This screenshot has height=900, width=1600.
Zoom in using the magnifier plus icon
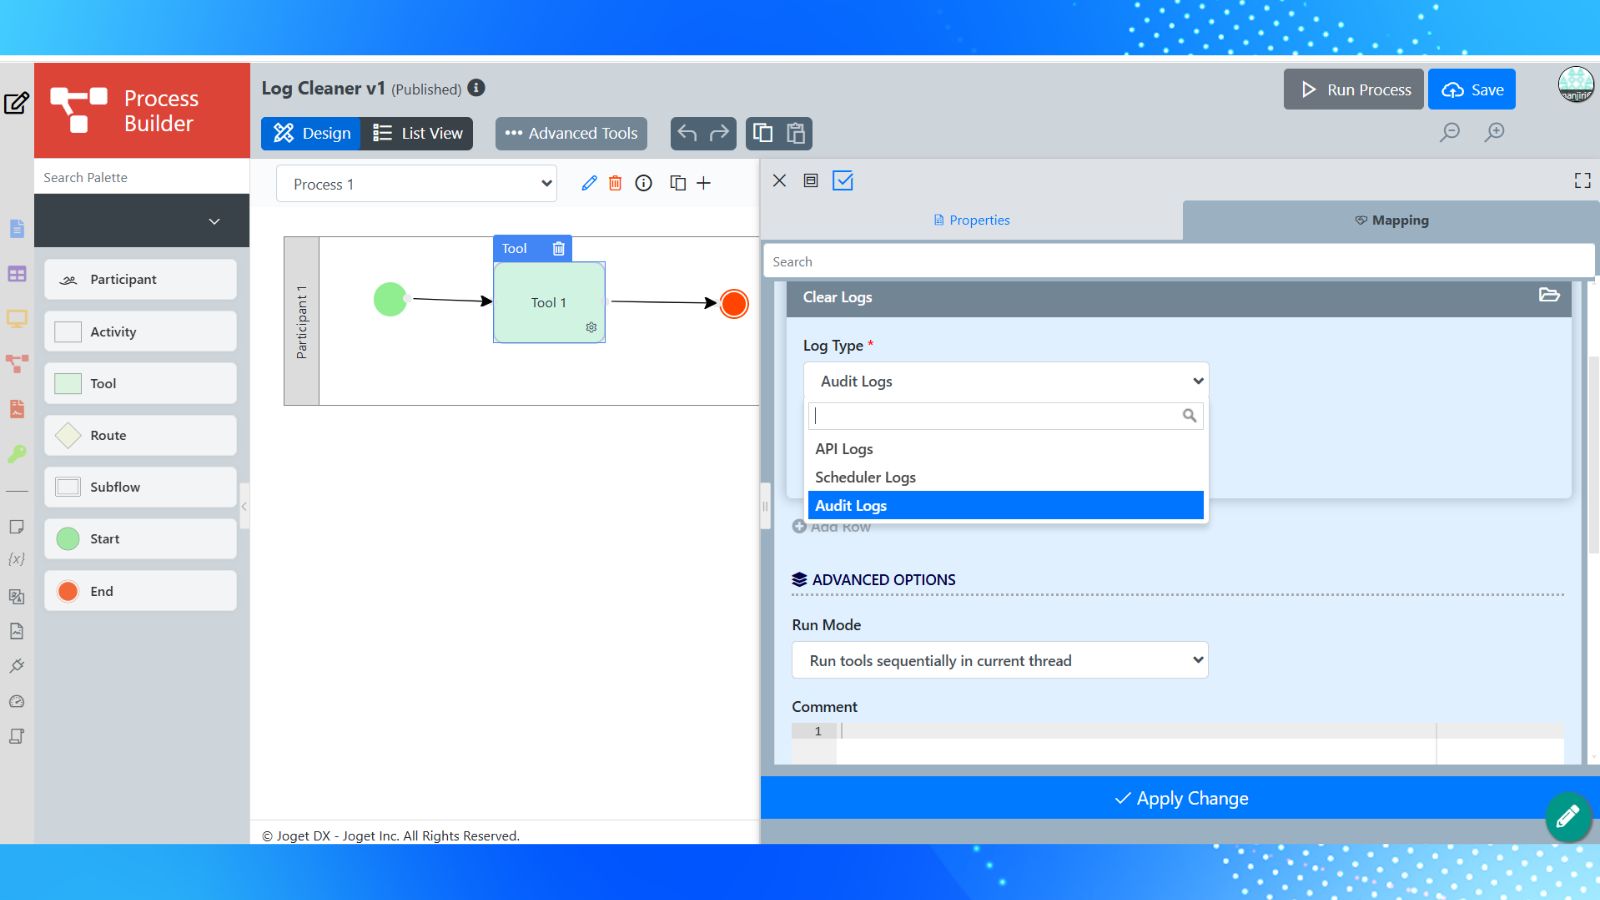click(1495, 132)
